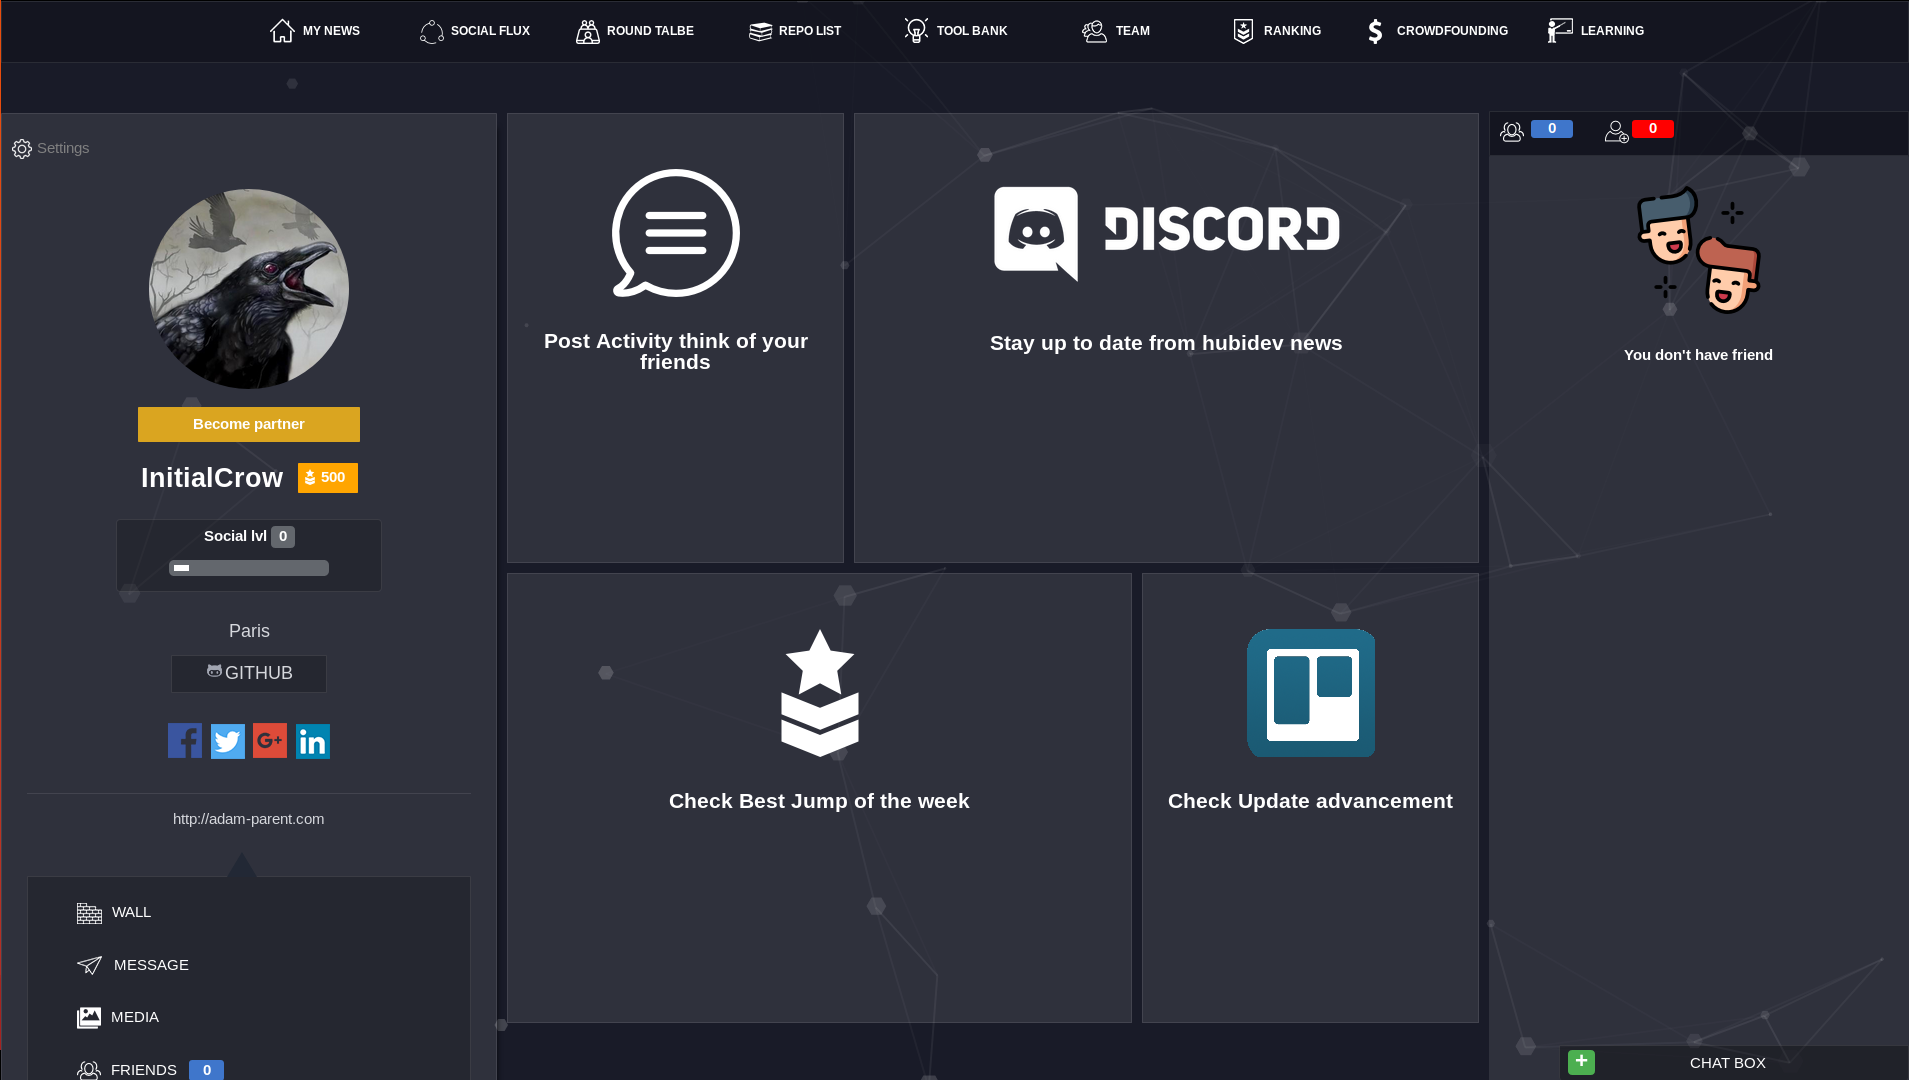Click the blue 0 friends counter top right
The height and width of the screenshot is (1080, 1909).
pyautogui.click(x=1552, y=129)
